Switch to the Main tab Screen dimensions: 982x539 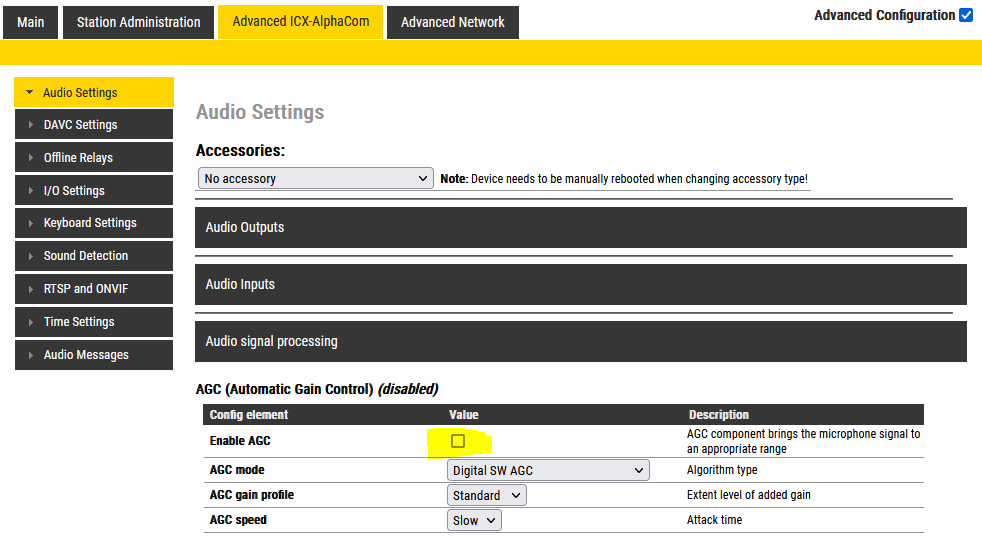tap(31, 22)
